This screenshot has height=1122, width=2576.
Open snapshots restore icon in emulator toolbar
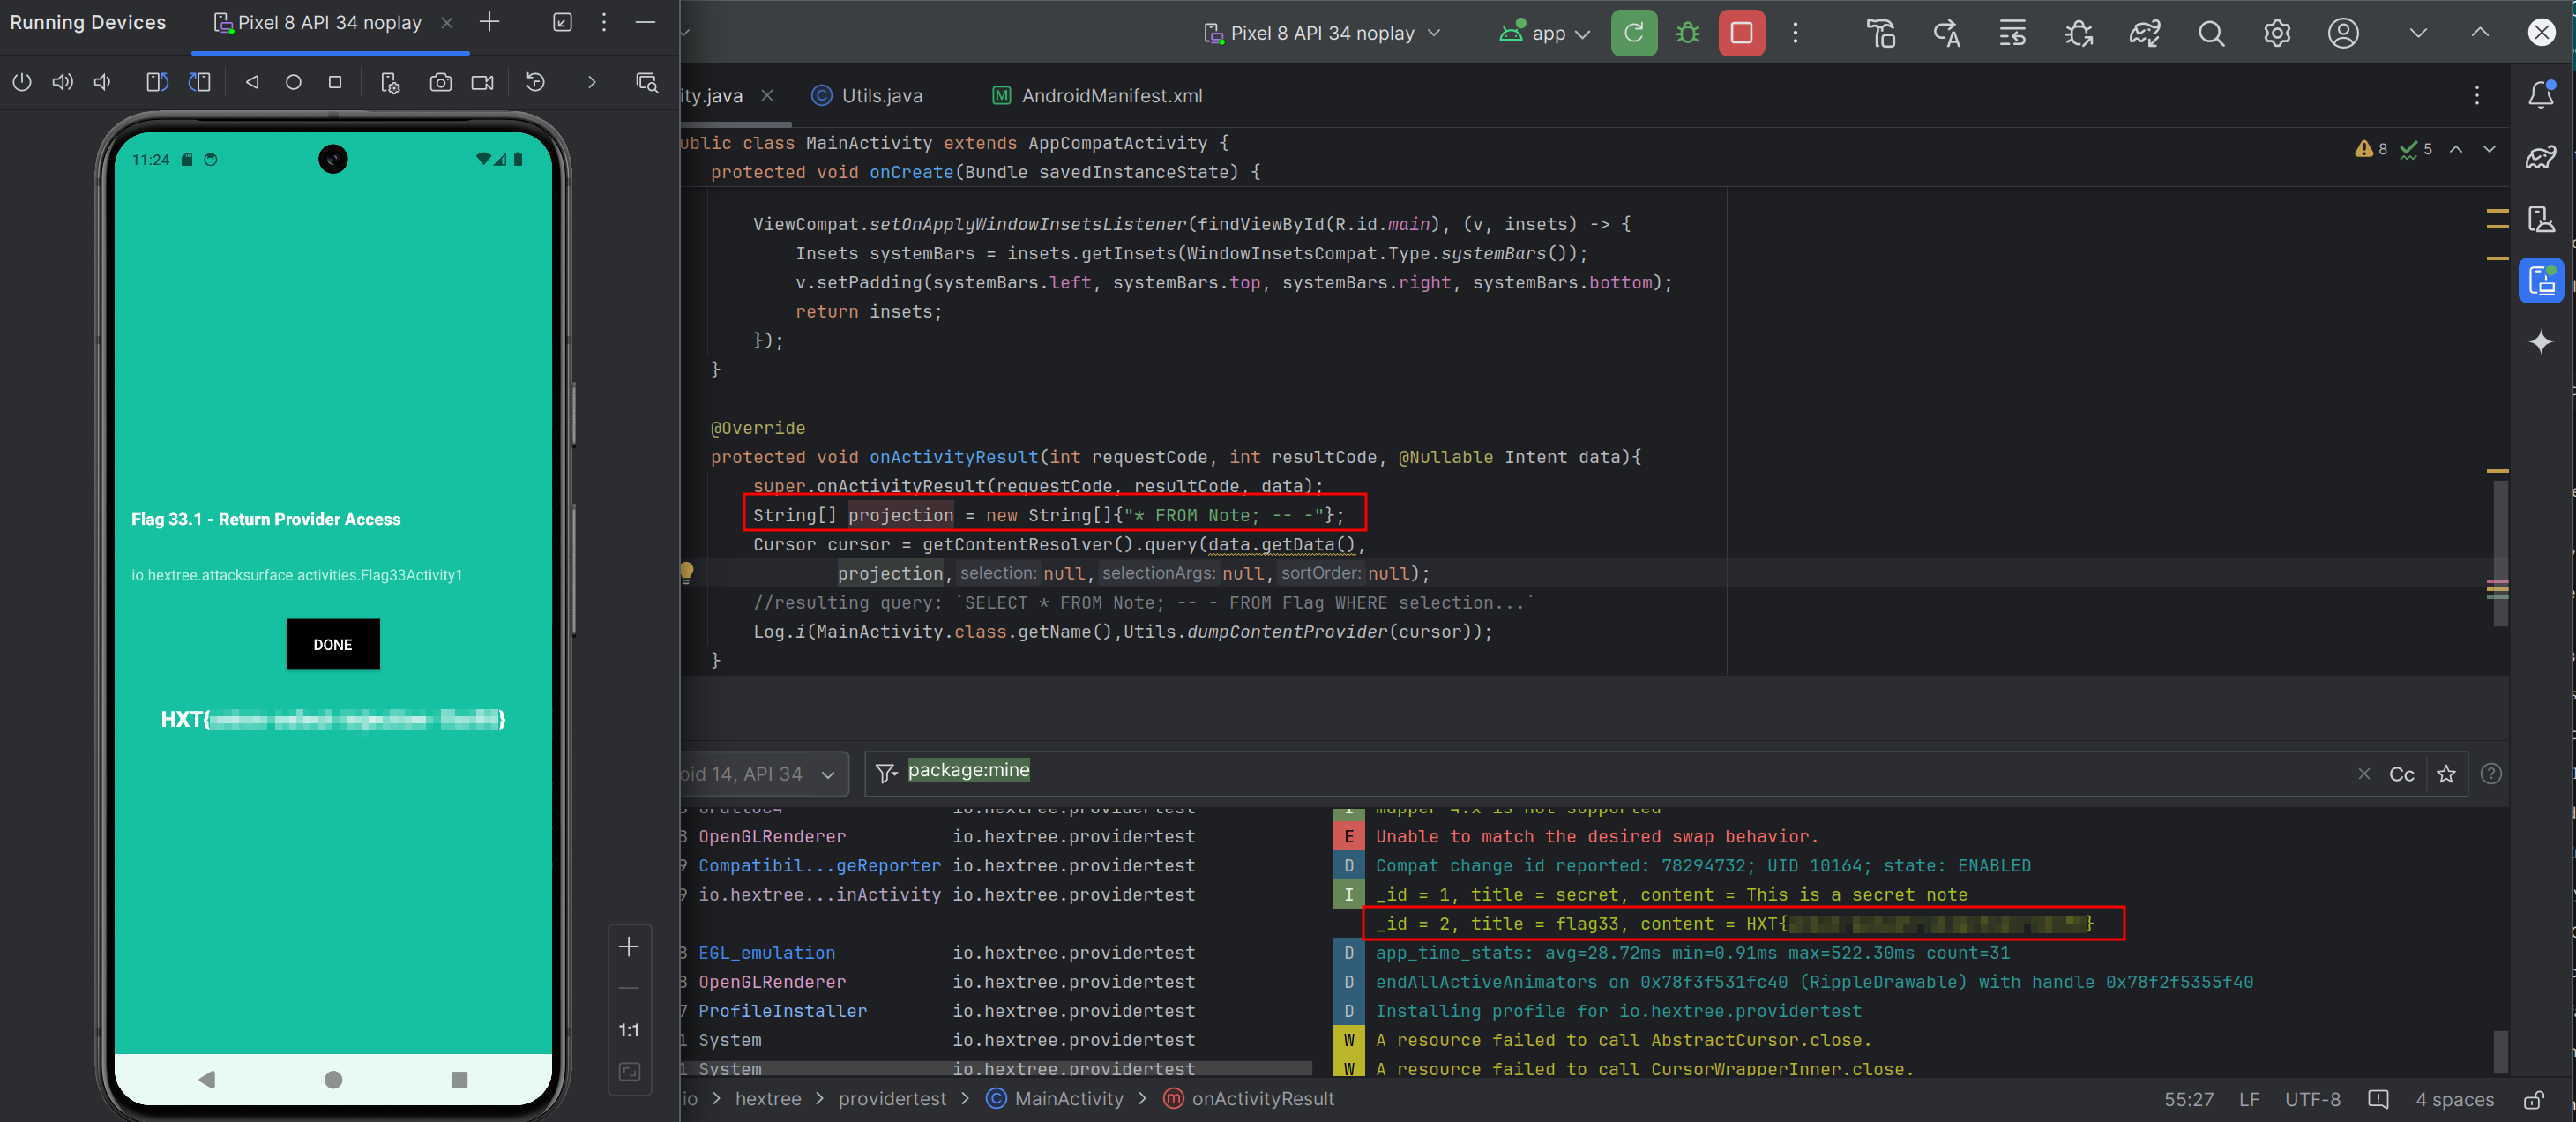536,82
